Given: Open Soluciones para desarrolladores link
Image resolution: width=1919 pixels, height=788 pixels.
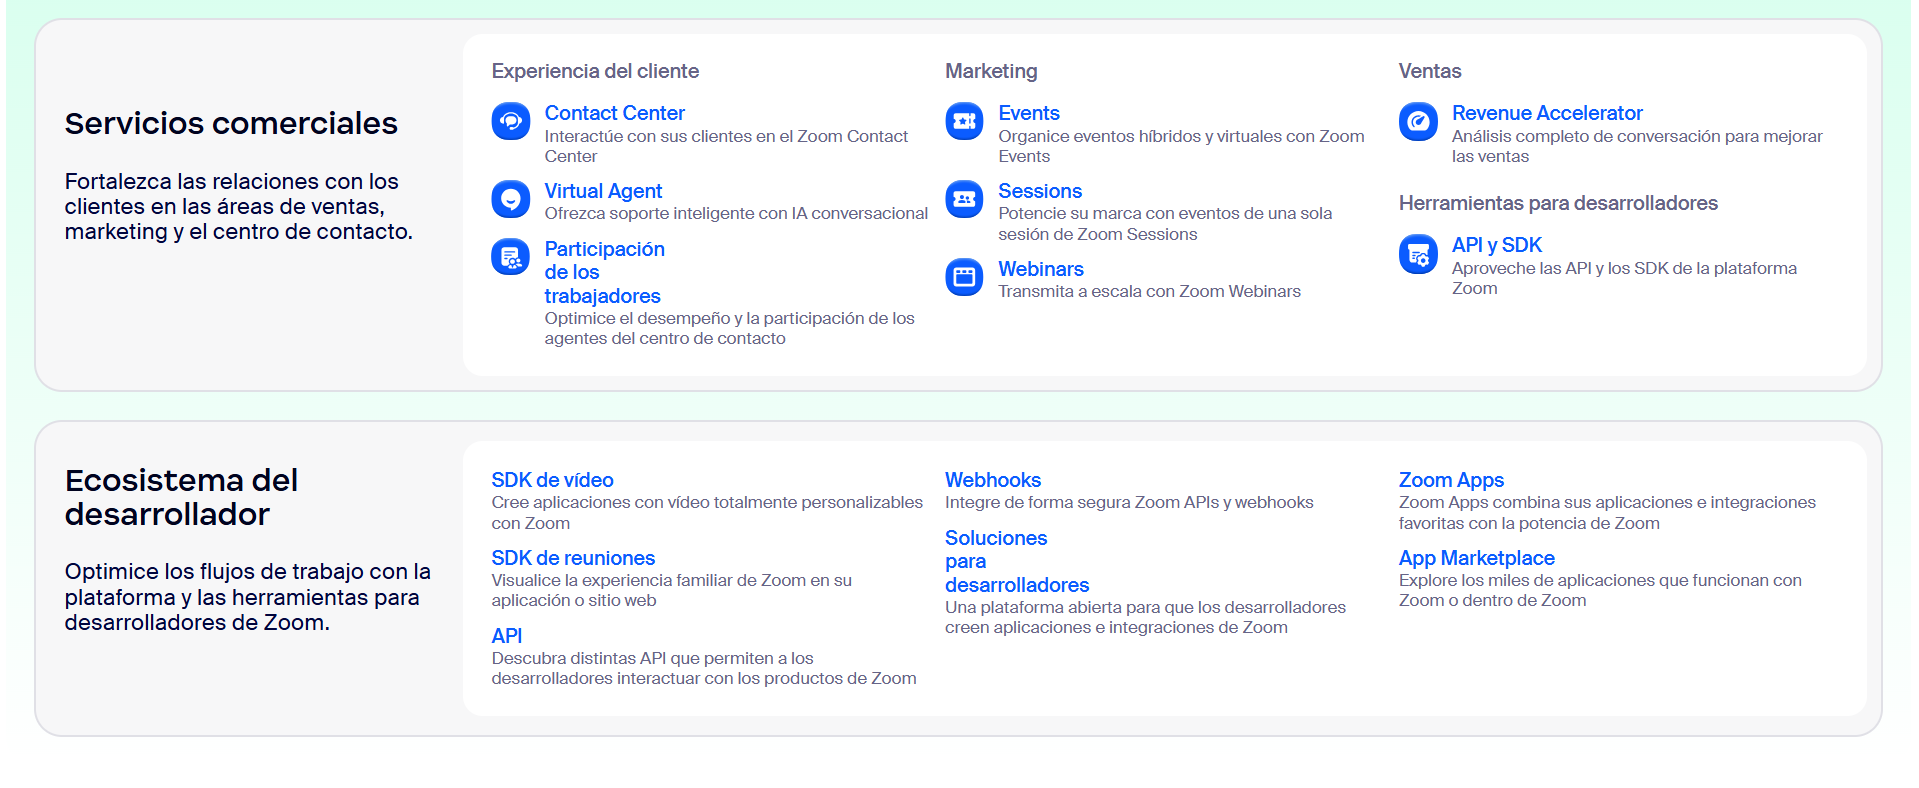Looking at the screenshot, I should coord(1017,561).
